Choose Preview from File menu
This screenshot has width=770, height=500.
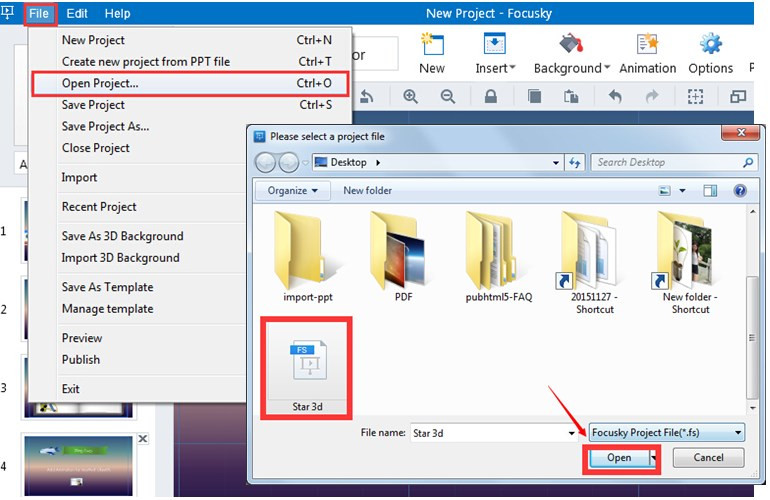tap(82, 338)
